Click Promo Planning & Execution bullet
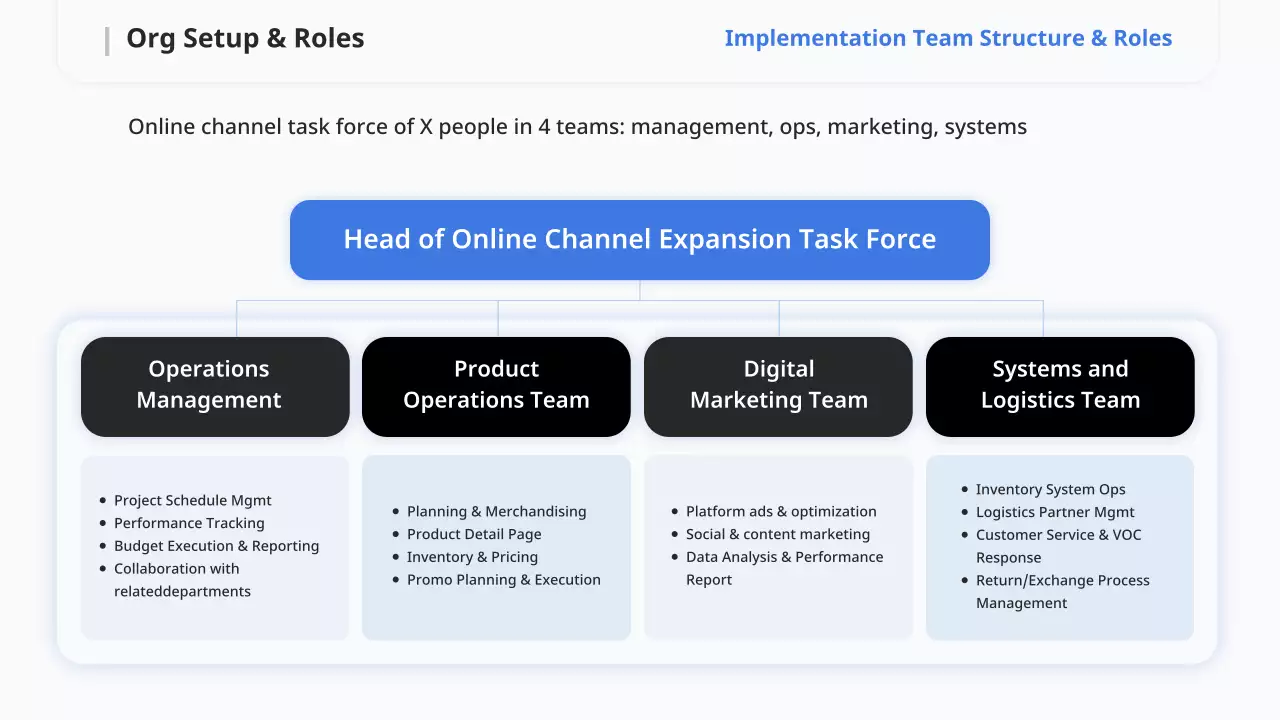 [x=503, y=580]
